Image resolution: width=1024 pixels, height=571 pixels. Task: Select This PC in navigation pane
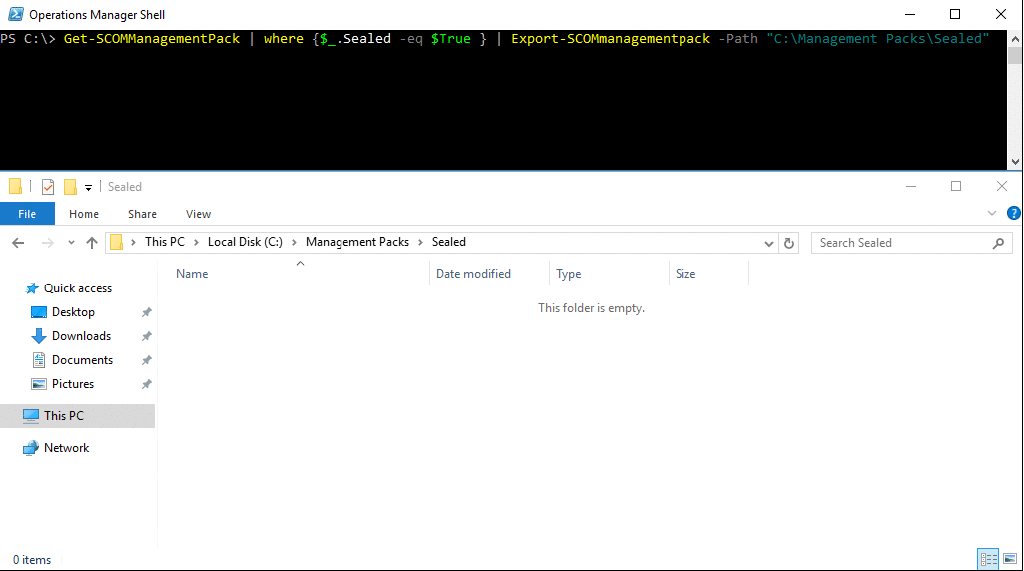tap(64, 416)
